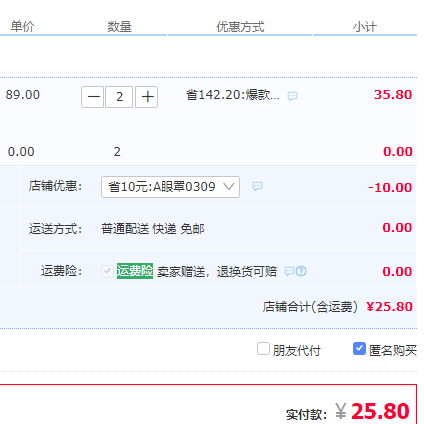This screenshot has height=424, width=424.
Task: Click the chevron arrow of 店铺优惠 dropdown
Action: [229, 187]
